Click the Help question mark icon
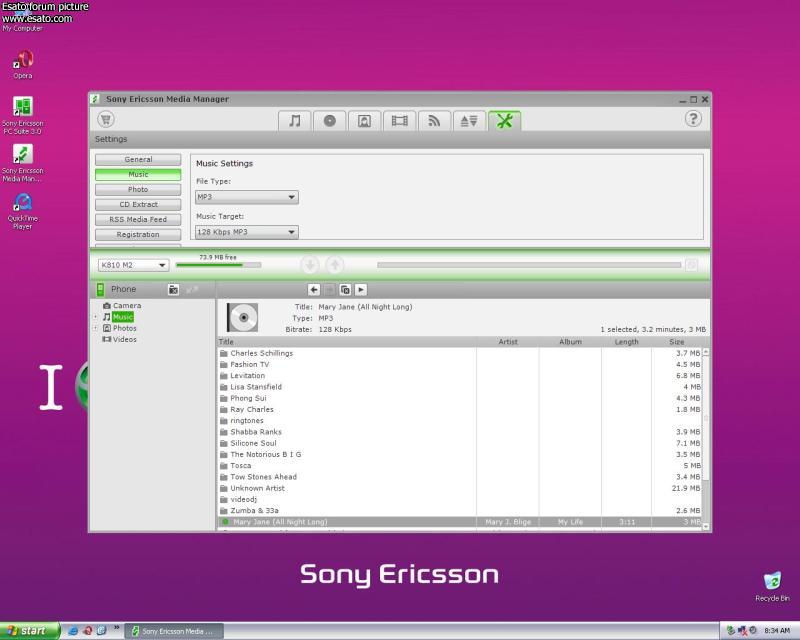This screenshot has height=640, width=800. point(693,119)
